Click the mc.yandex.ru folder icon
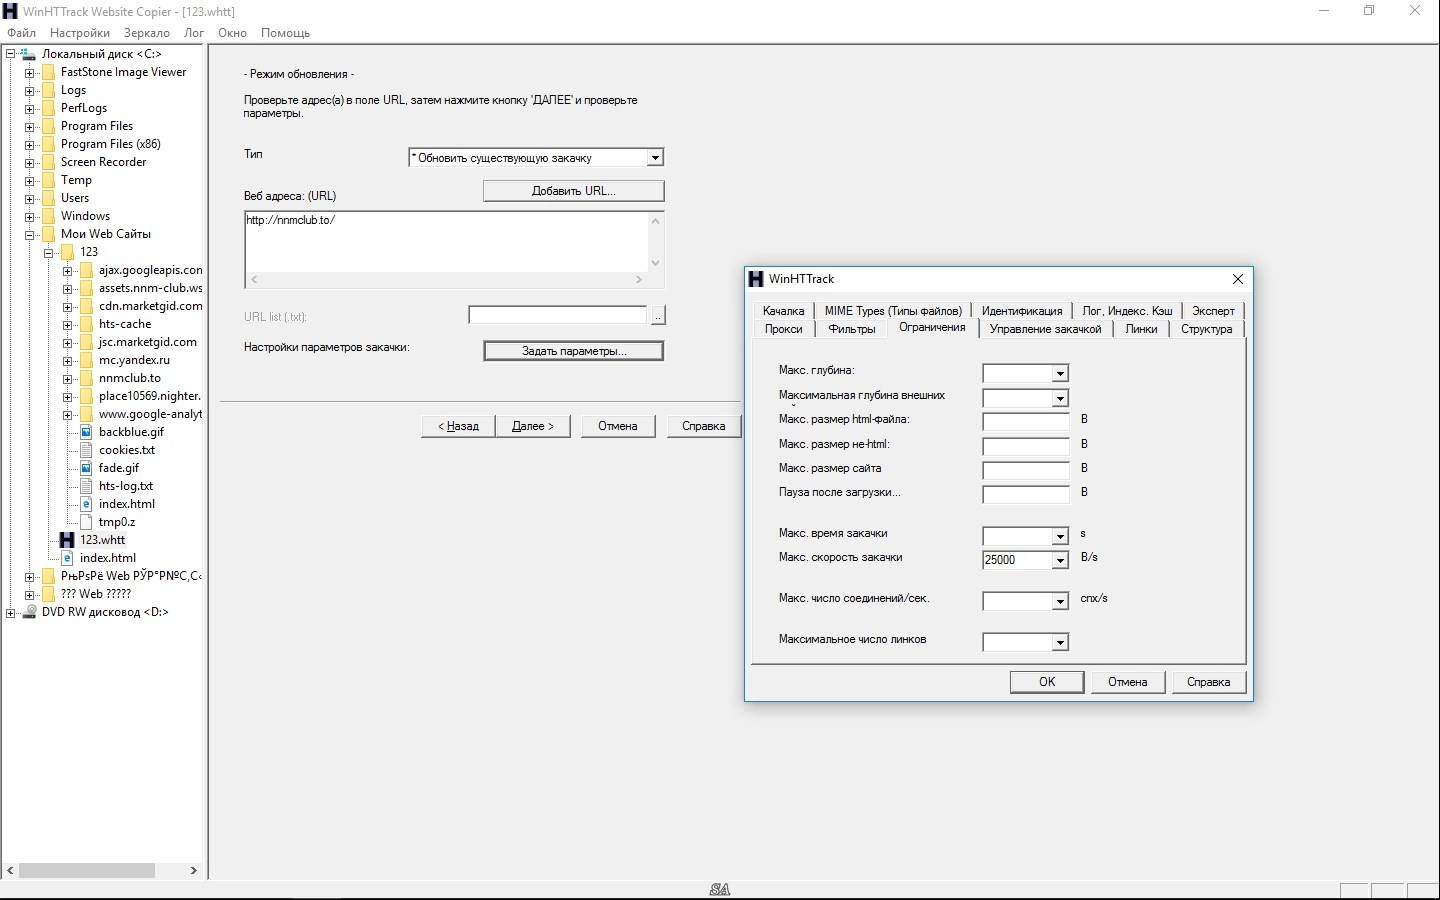 coord(86,360)
